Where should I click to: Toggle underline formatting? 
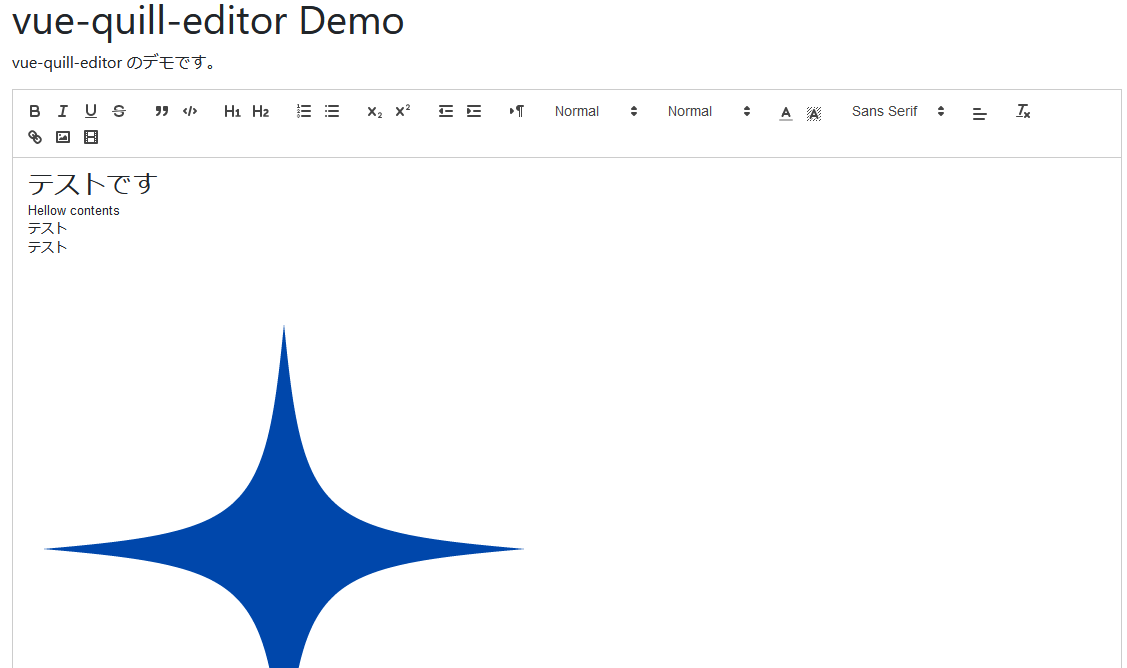tap(91, 111)
